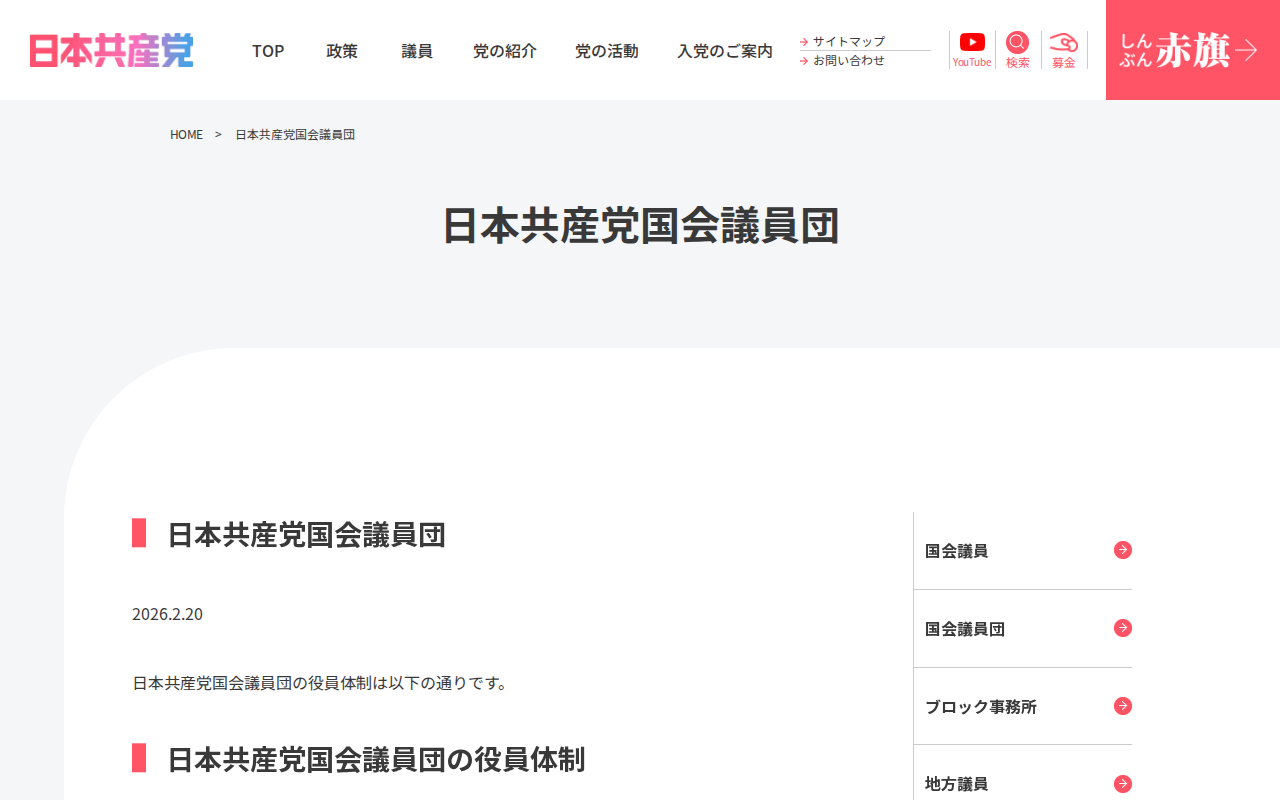This screenshot has width=1280, height=800.
Task: Click breadcrumb 日本共産党国会議員団
Action: pos(295,134)
